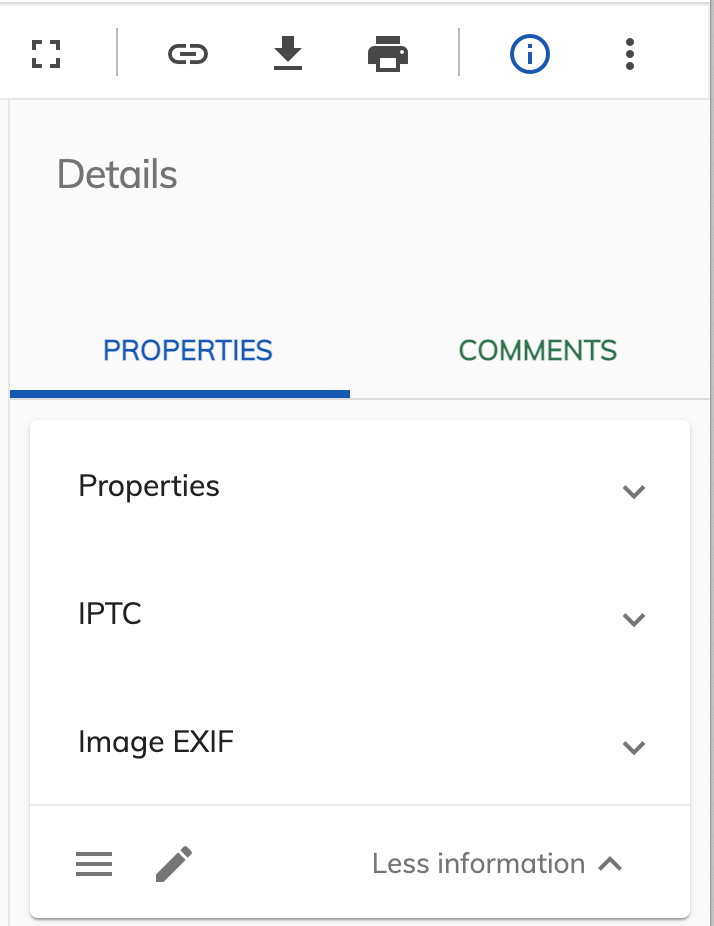This screenshot has width=714, height=926.
Task: Select the Image EXIF label text
Action: [x=155, y=741]
